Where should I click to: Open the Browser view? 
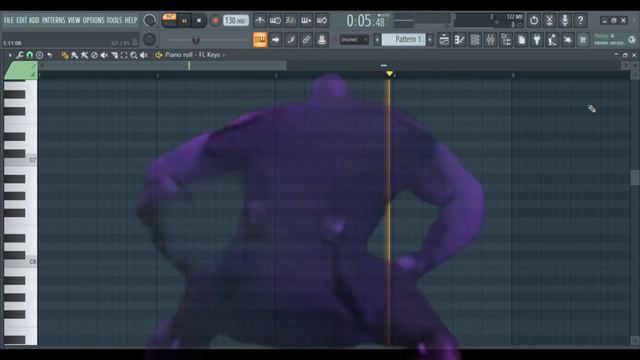(506, 40)
